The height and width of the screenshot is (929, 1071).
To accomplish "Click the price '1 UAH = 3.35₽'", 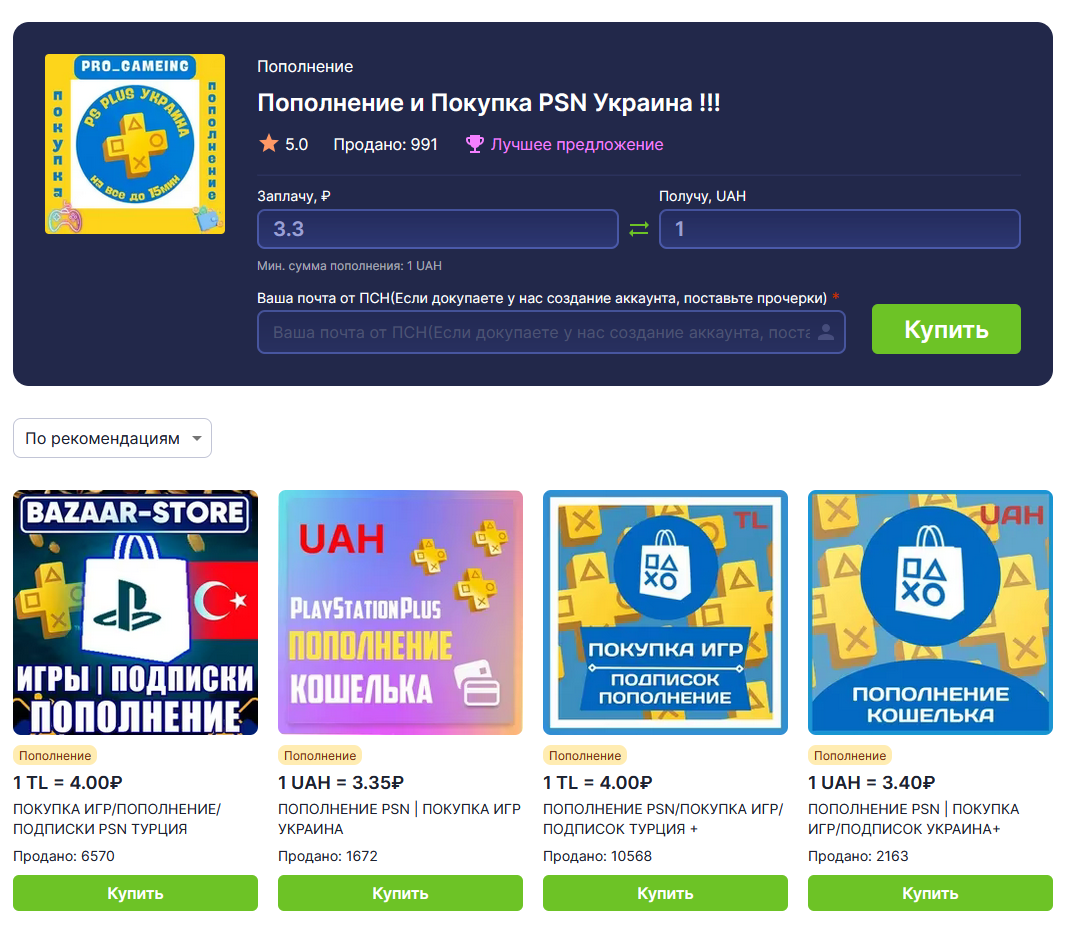I will coord(341,782).
